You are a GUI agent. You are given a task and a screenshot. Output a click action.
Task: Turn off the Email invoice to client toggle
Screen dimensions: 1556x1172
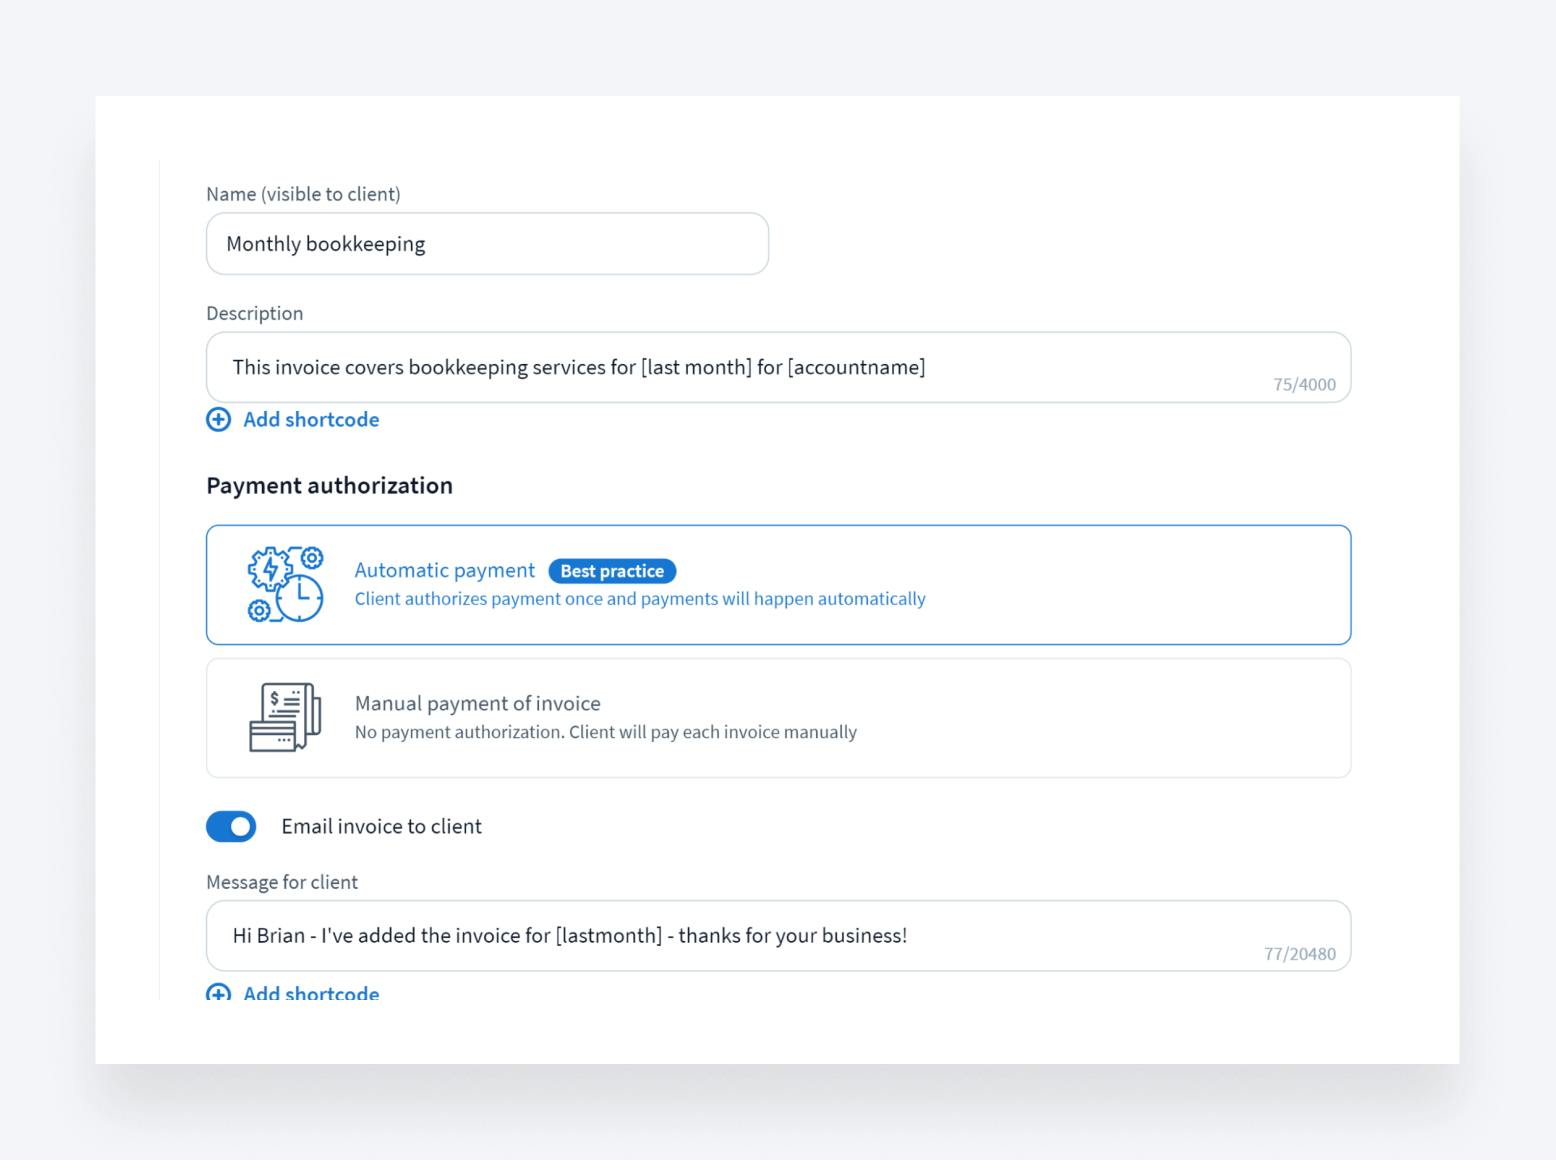coord(232,827)
